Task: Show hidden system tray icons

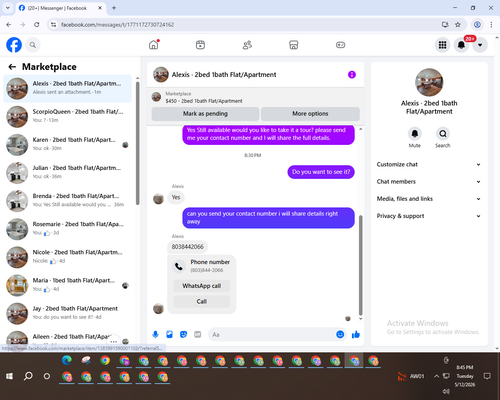Action: pyautogui.click(x=436, y=376)
